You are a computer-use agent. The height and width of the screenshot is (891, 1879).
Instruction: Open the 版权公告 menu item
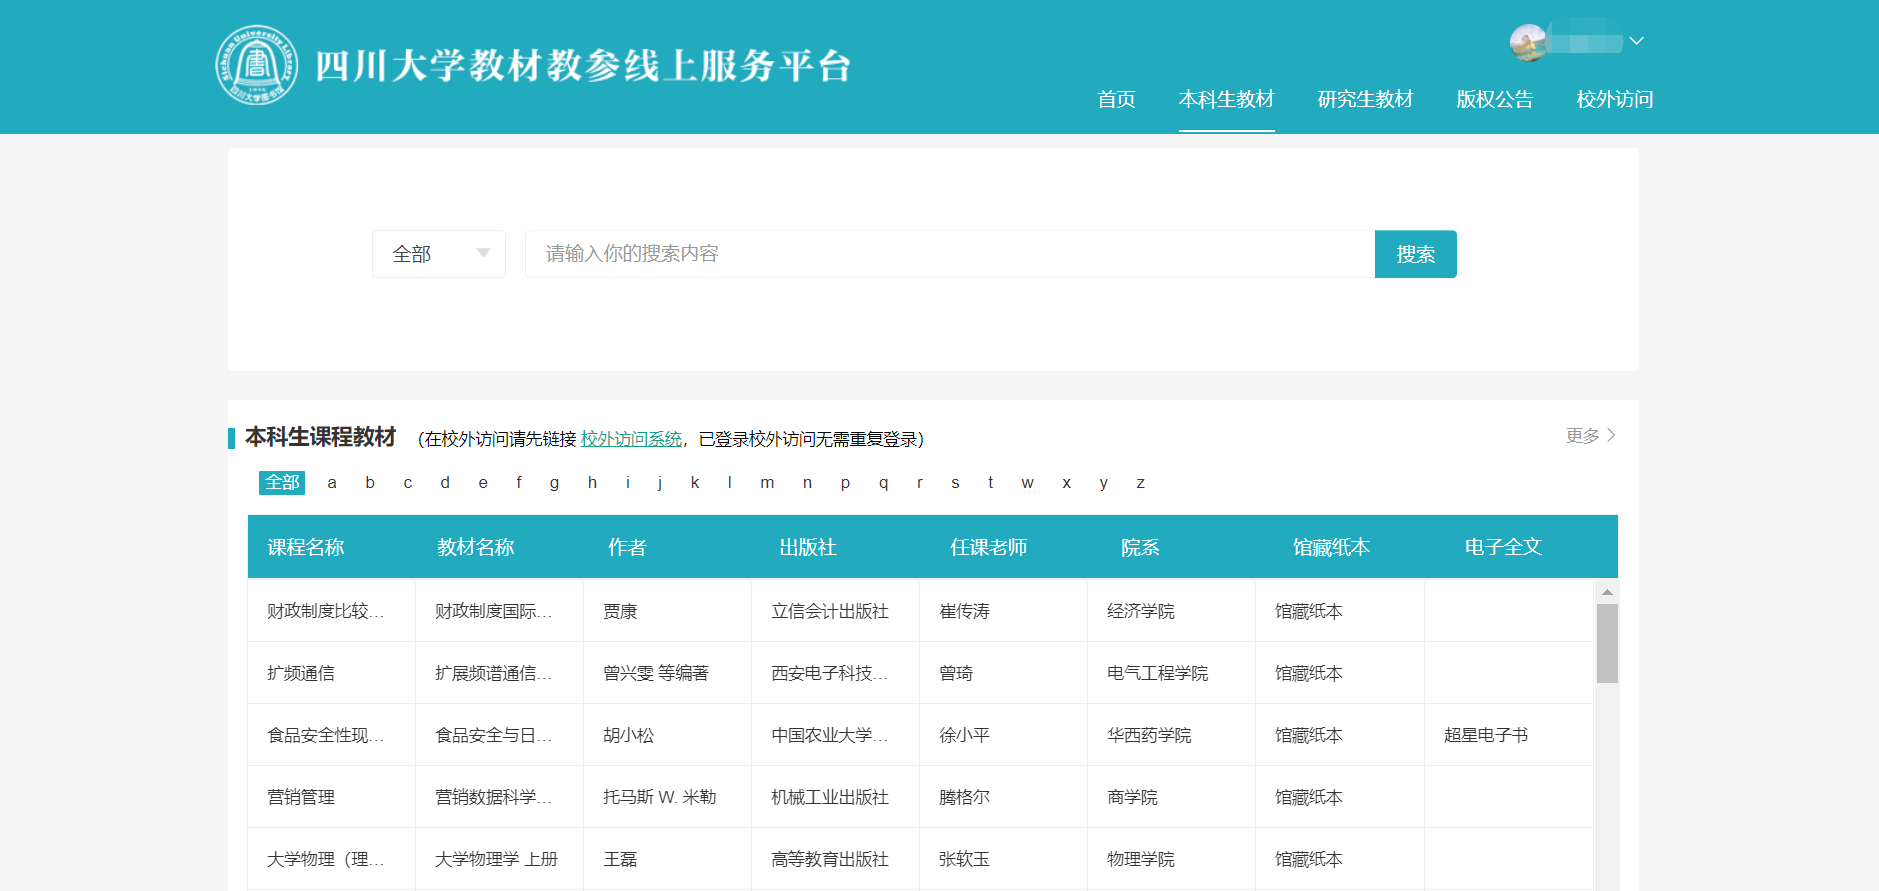click(x=1494, y=99)
